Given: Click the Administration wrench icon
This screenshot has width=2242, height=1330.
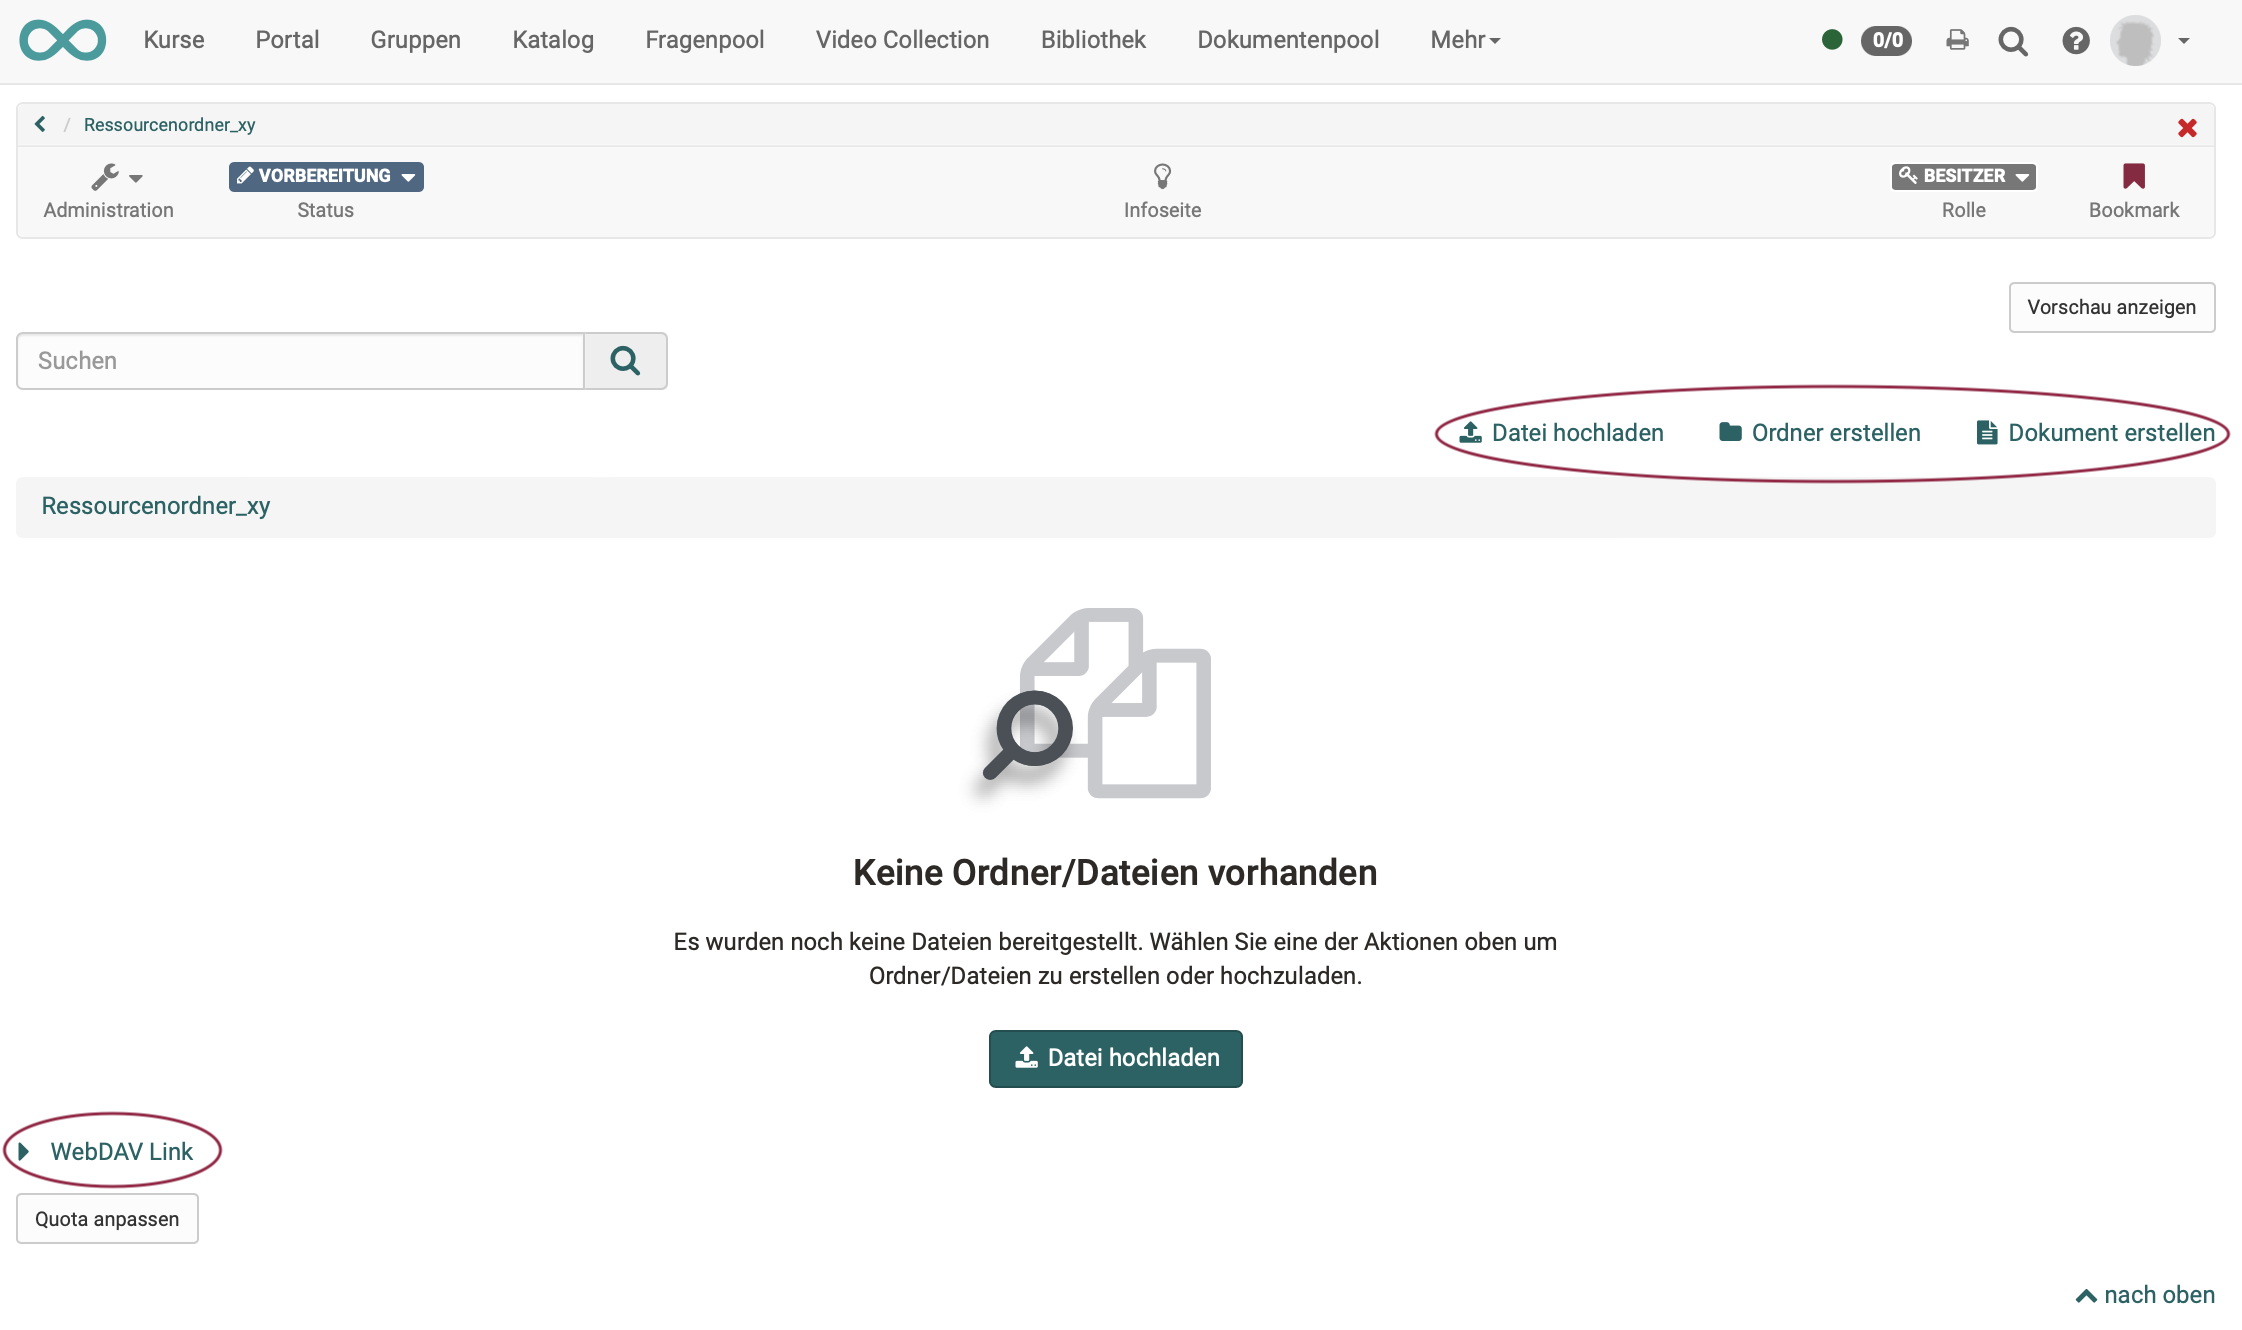Looking at the screenshot, I should [108, 176].
